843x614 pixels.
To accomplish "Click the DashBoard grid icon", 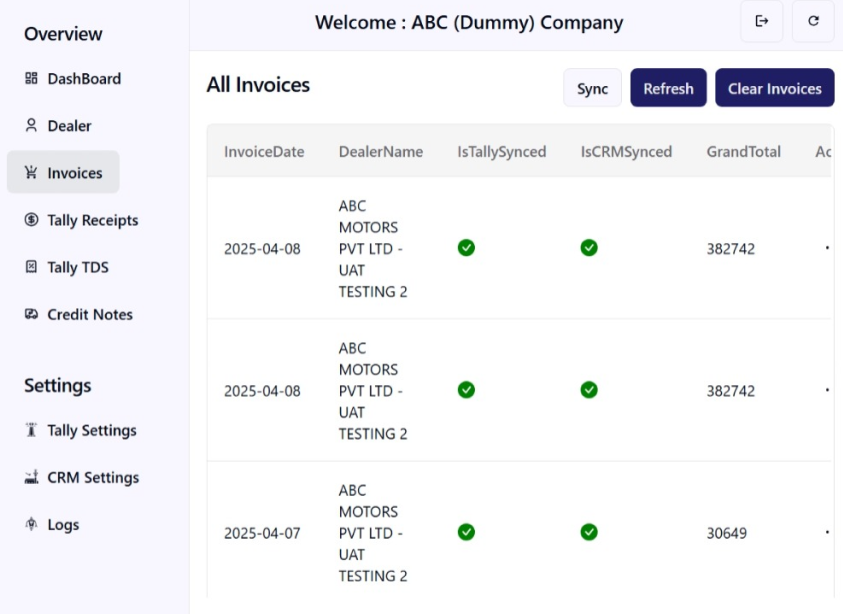I will tap(31, 79).
